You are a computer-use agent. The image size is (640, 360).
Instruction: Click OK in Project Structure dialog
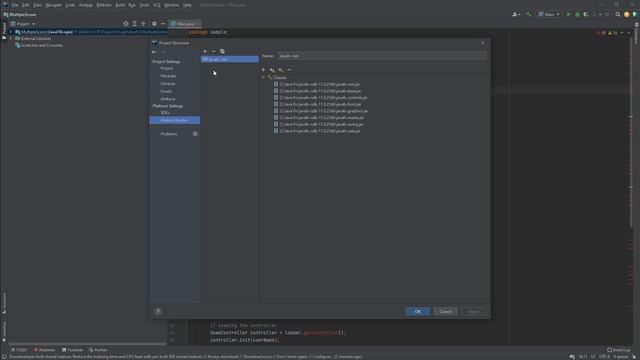[418, 311]
